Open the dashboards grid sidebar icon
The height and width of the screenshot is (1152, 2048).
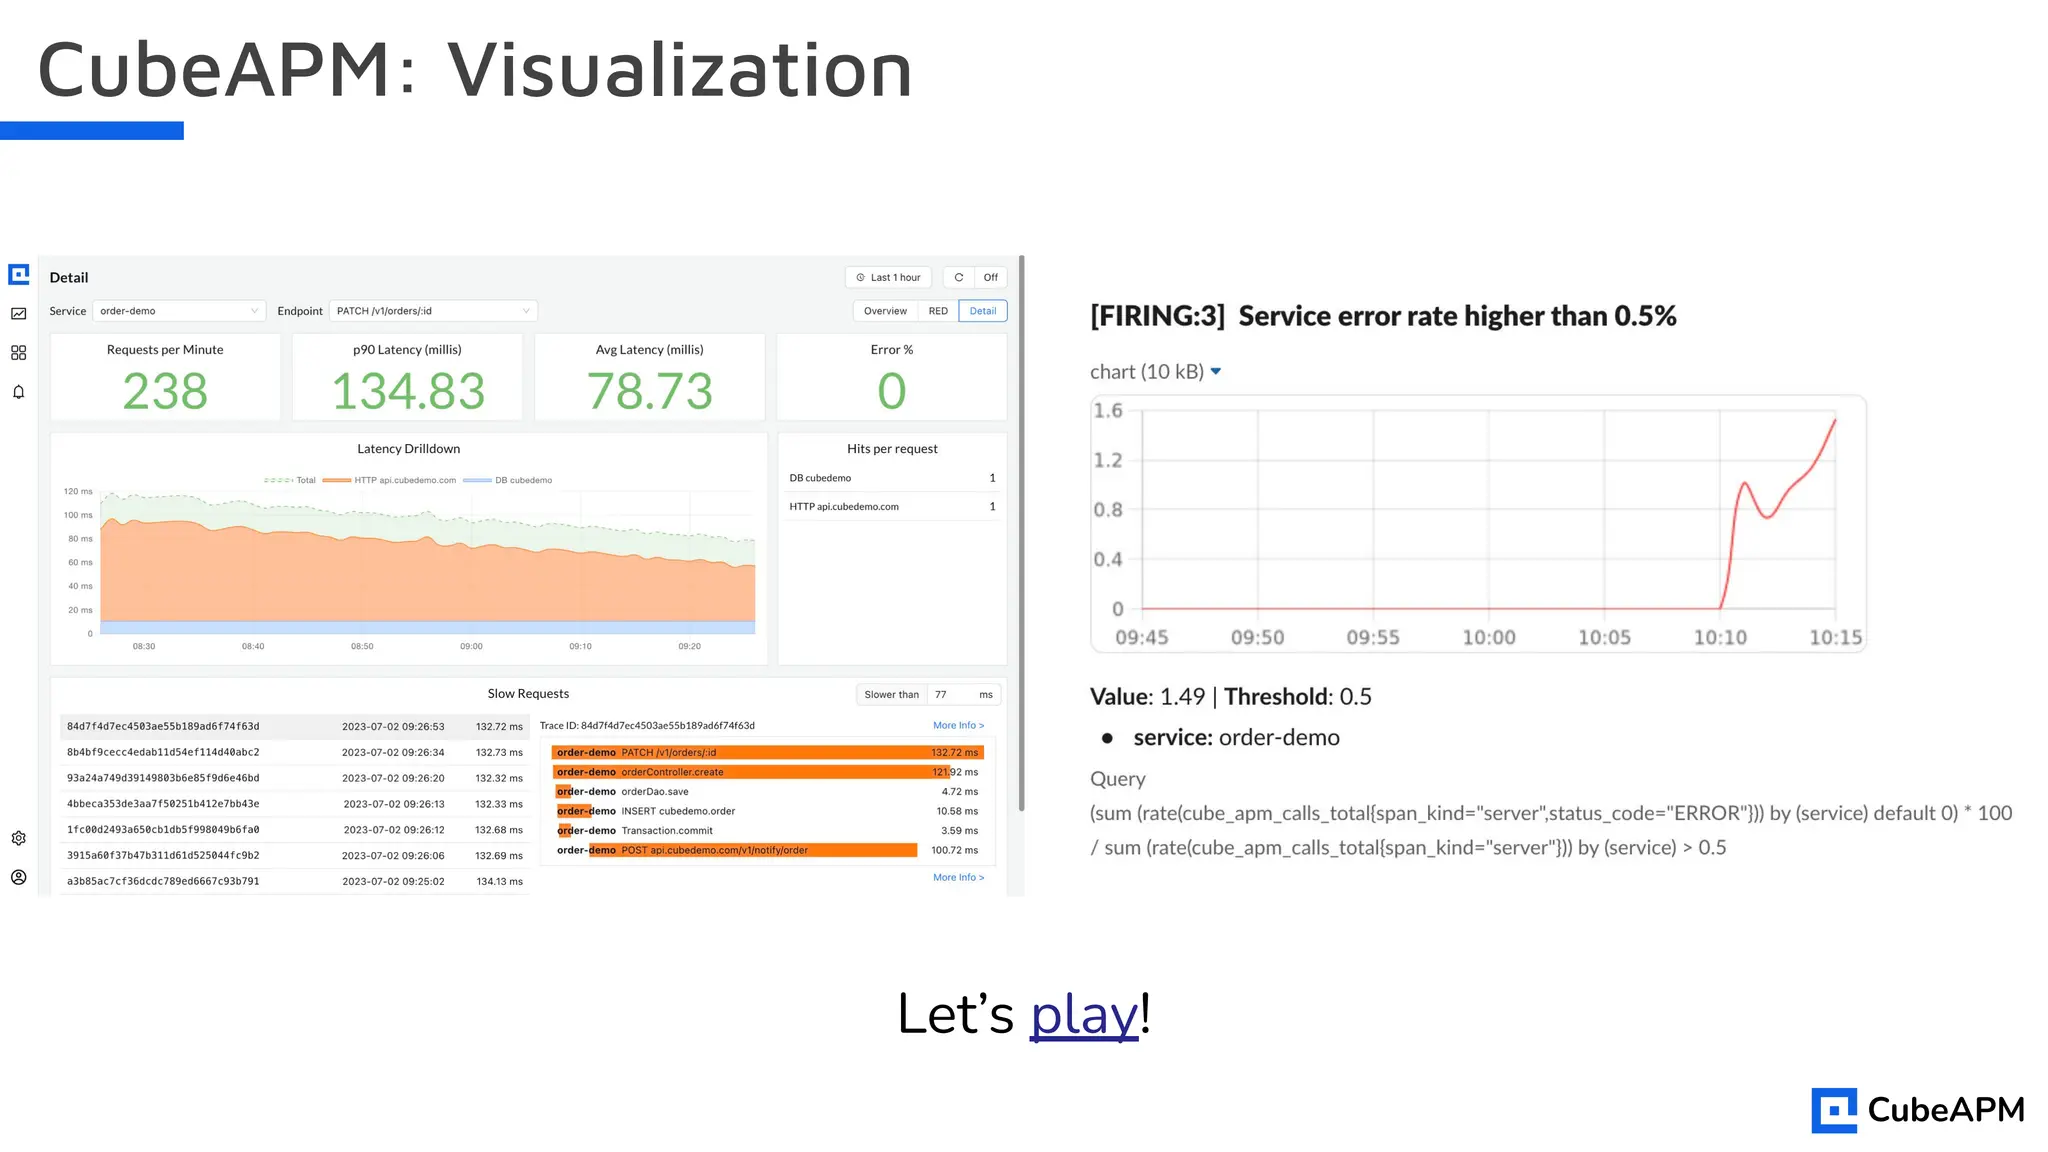(18, 353)
